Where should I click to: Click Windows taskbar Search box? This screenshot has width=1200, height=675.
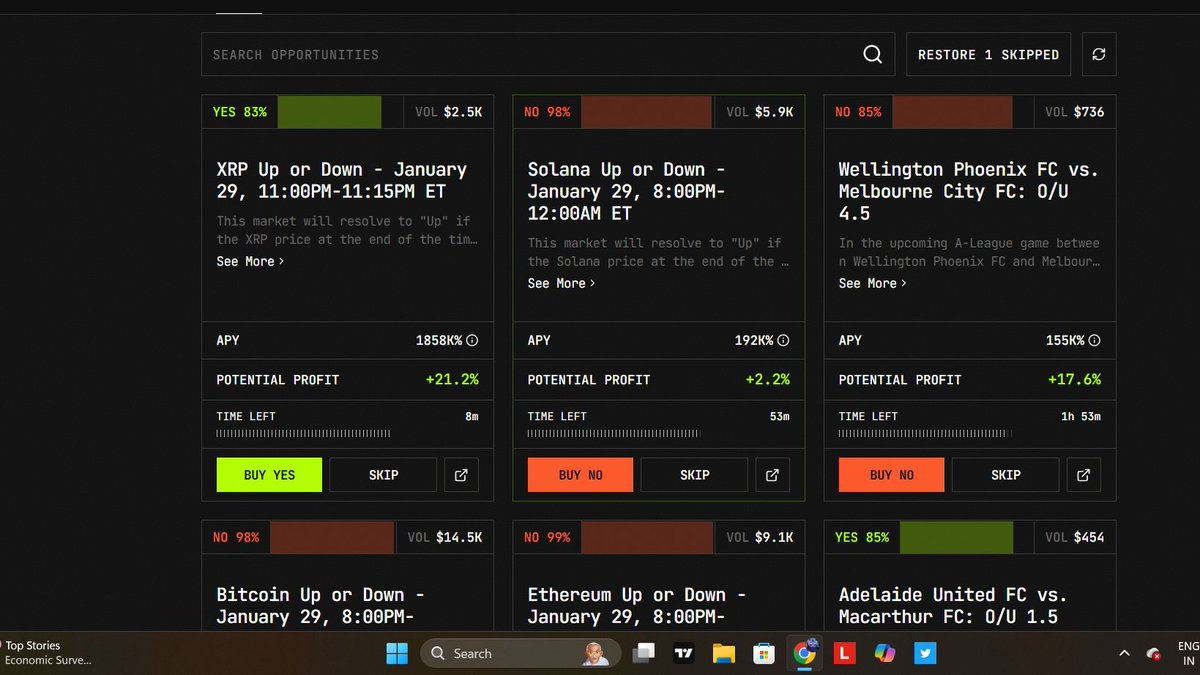click(x=520, y=653)
